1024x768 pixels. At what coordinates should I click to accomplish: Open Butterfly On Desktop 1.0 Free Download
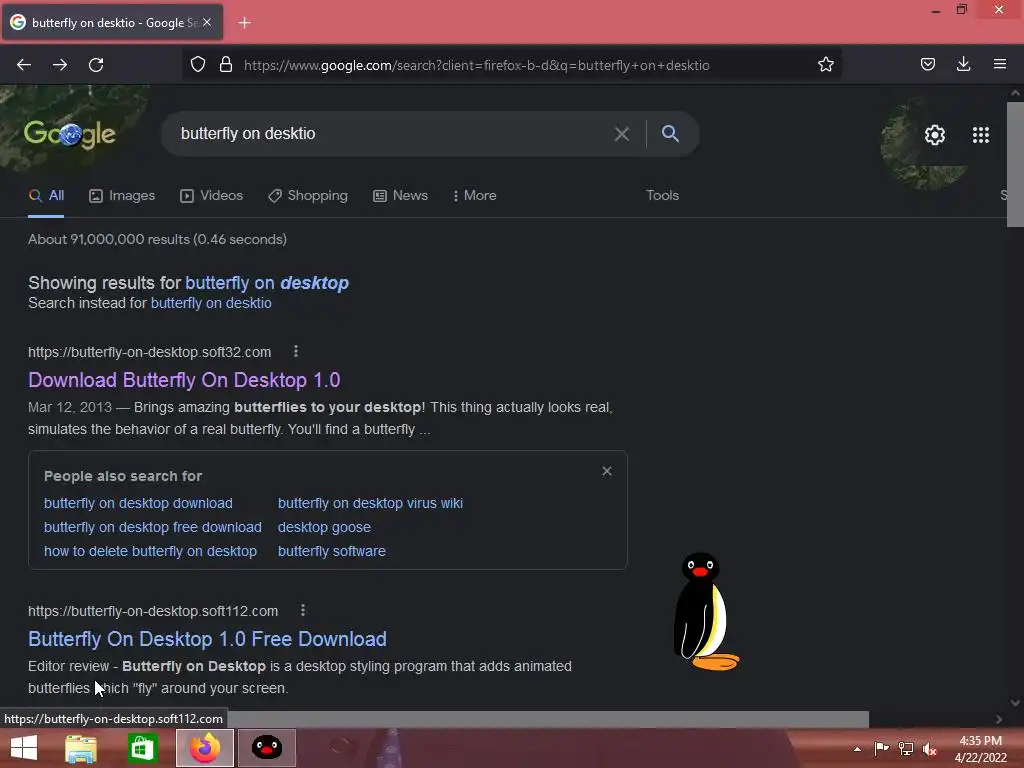tap(207, 639)
